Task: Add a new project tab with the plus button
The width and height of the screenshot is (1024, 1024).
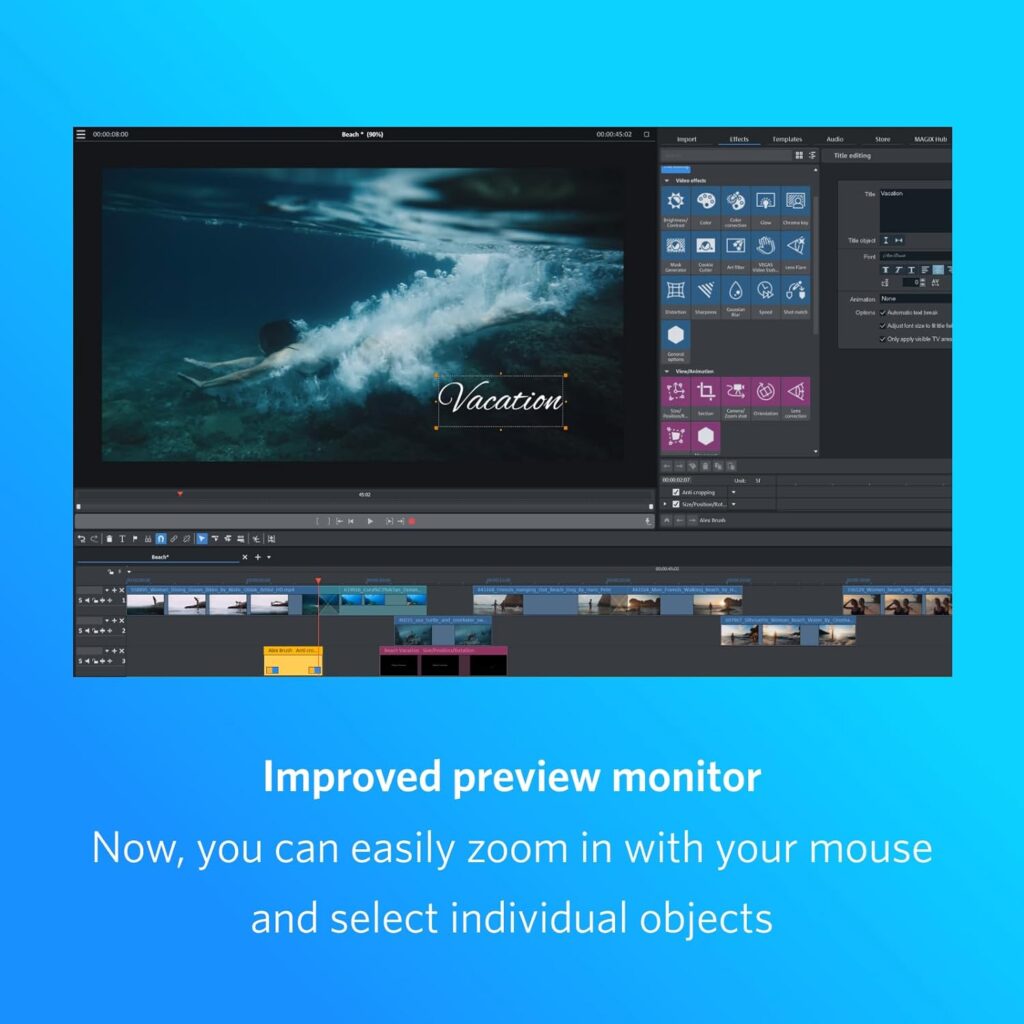Action: (x=257, y=557)
